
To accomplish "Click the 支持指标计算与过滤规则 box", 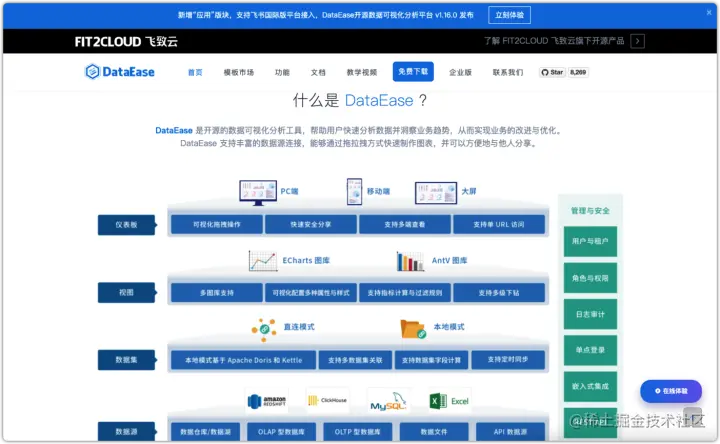I will tap(405, 292).
